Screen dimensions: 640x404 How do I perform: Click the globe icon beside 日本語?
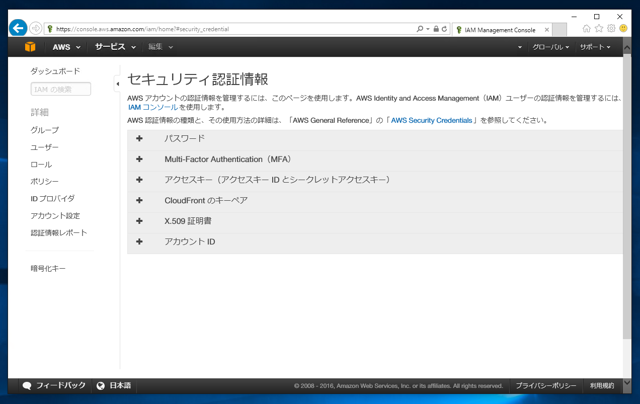tap(100, 386)
